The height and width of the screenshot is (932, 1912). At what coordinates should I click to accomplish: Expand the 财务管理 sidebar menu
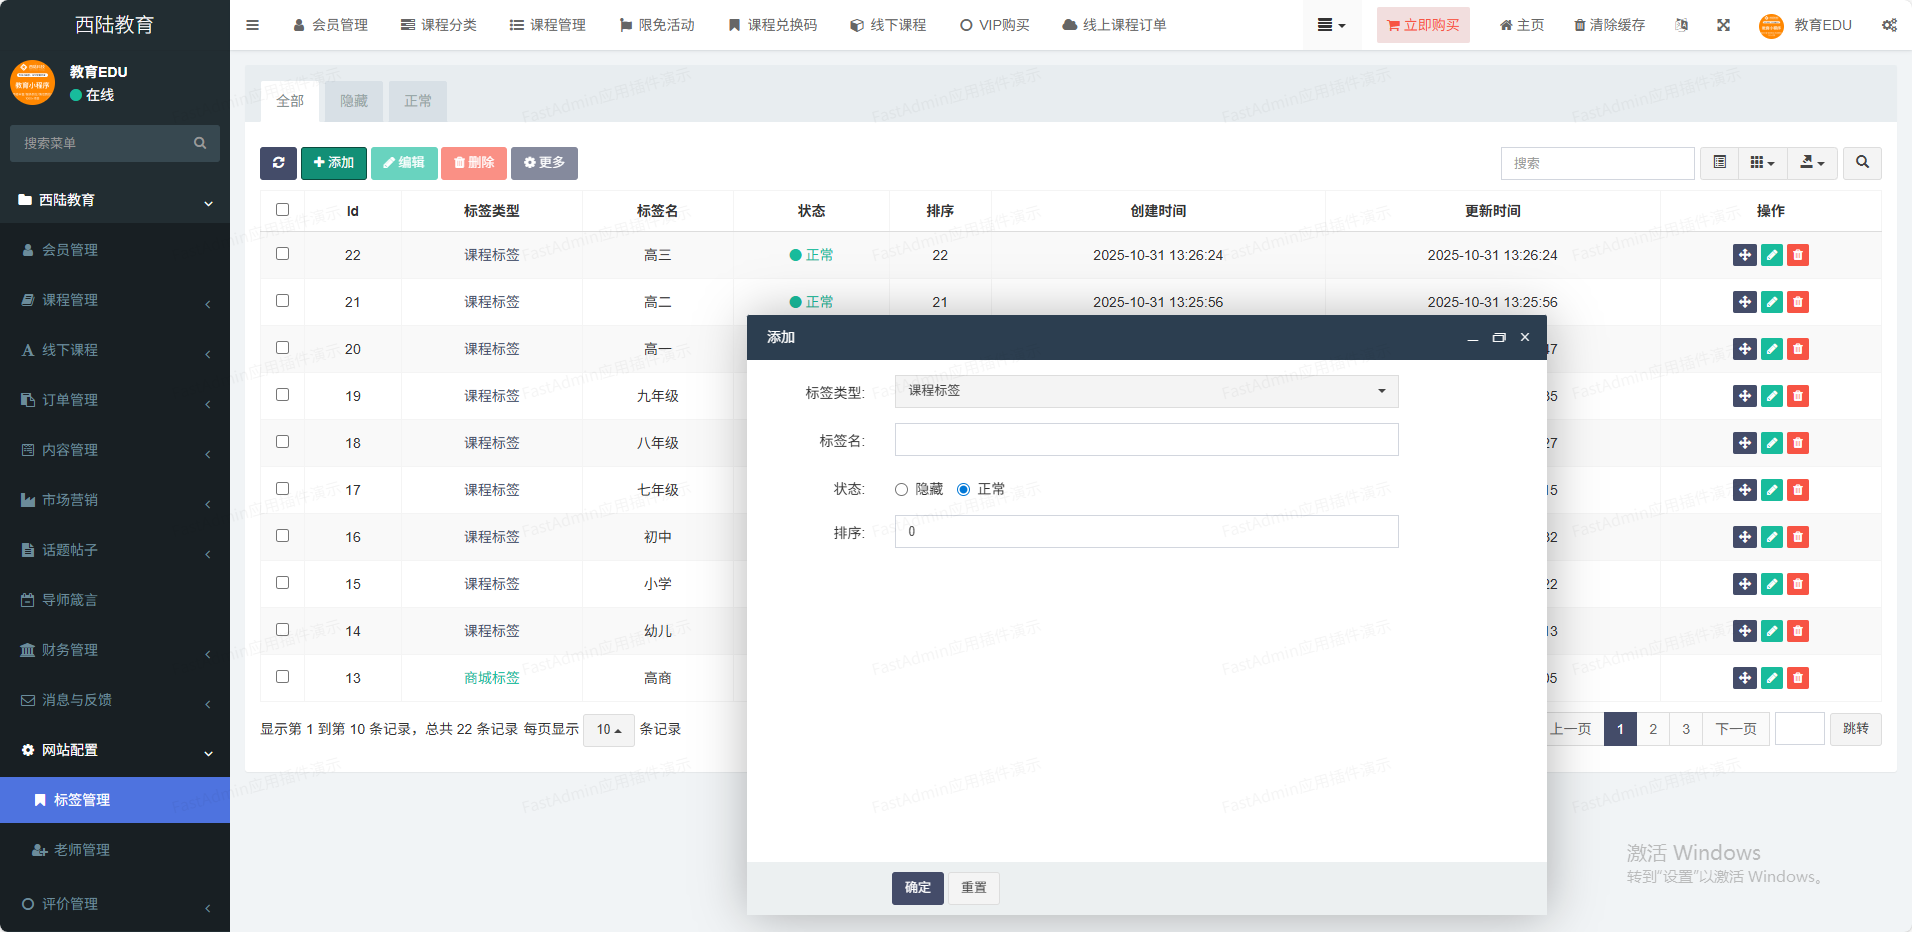pyautogui.click(x=115, y=650)
